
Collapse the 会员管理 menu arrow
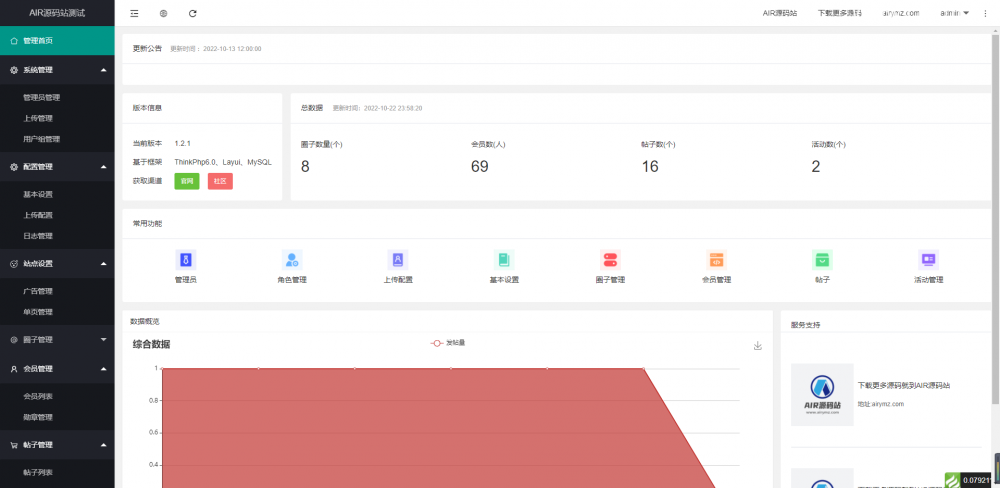coord(104,369)
